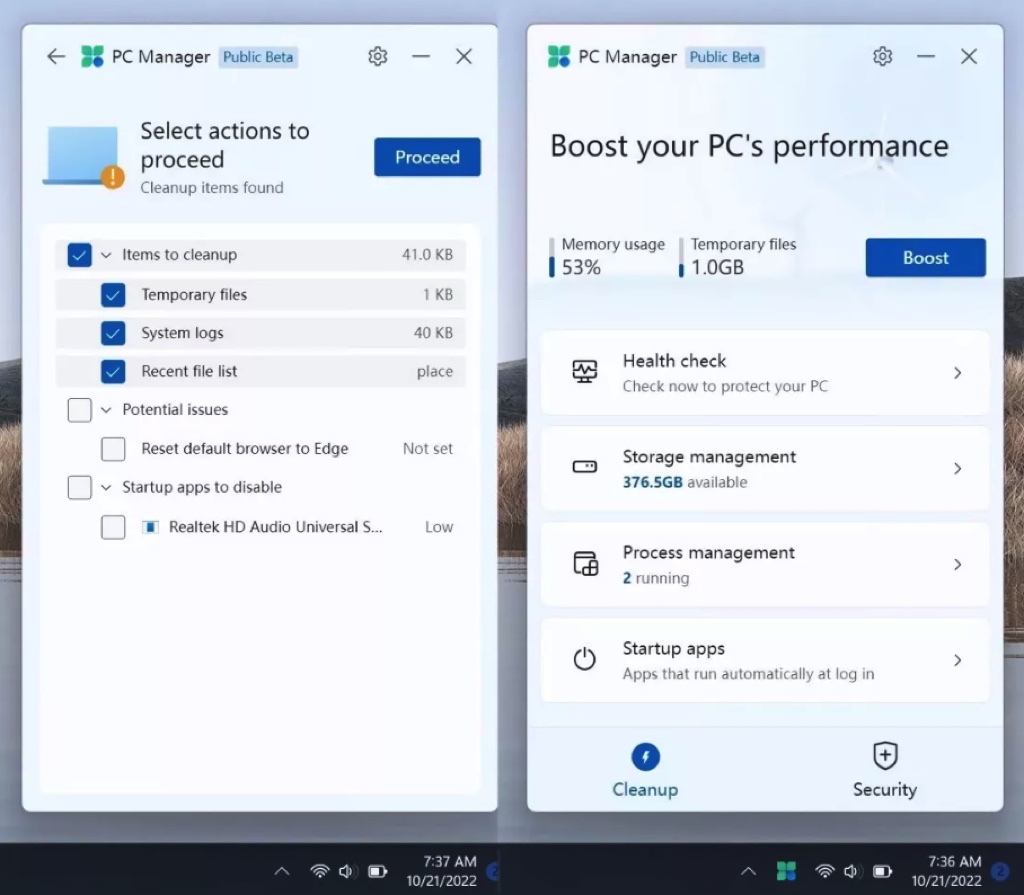Uncheck the Temporary files cleanup item
This screenshot has height=895, width=1024.
(x=113, y=294)
